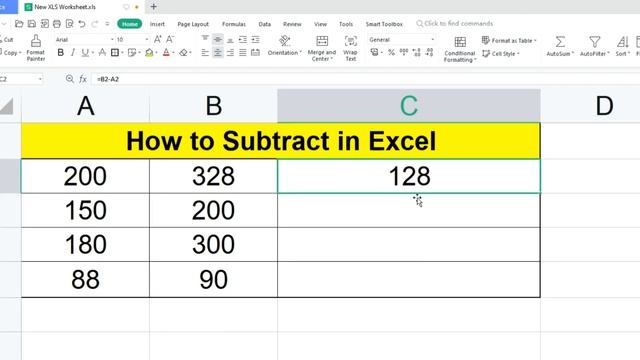The image size is (640, 360).
Task: Open the Home tab
Action: (x=130, y=24)
